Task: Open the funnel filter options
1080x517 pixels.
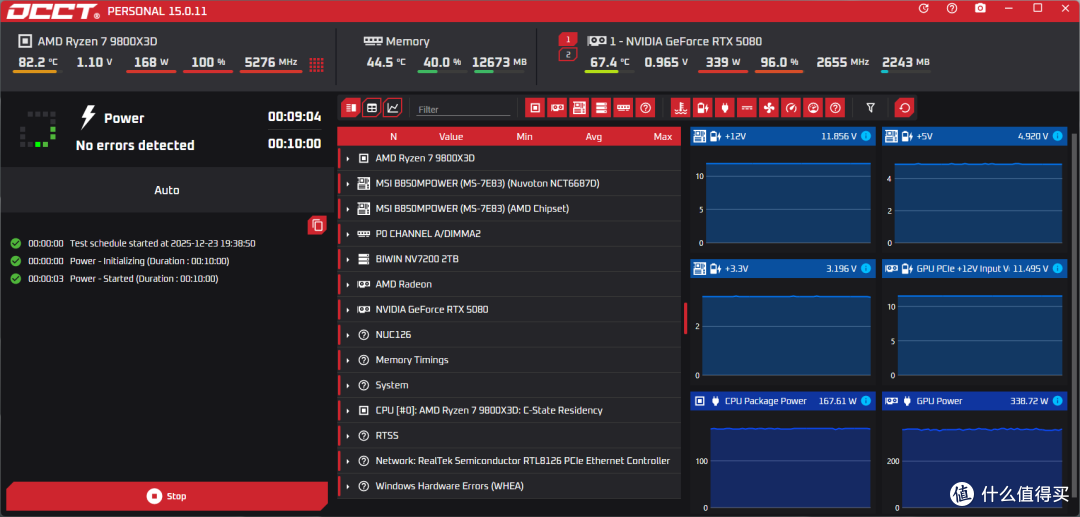Action: [x=871, y=107]
